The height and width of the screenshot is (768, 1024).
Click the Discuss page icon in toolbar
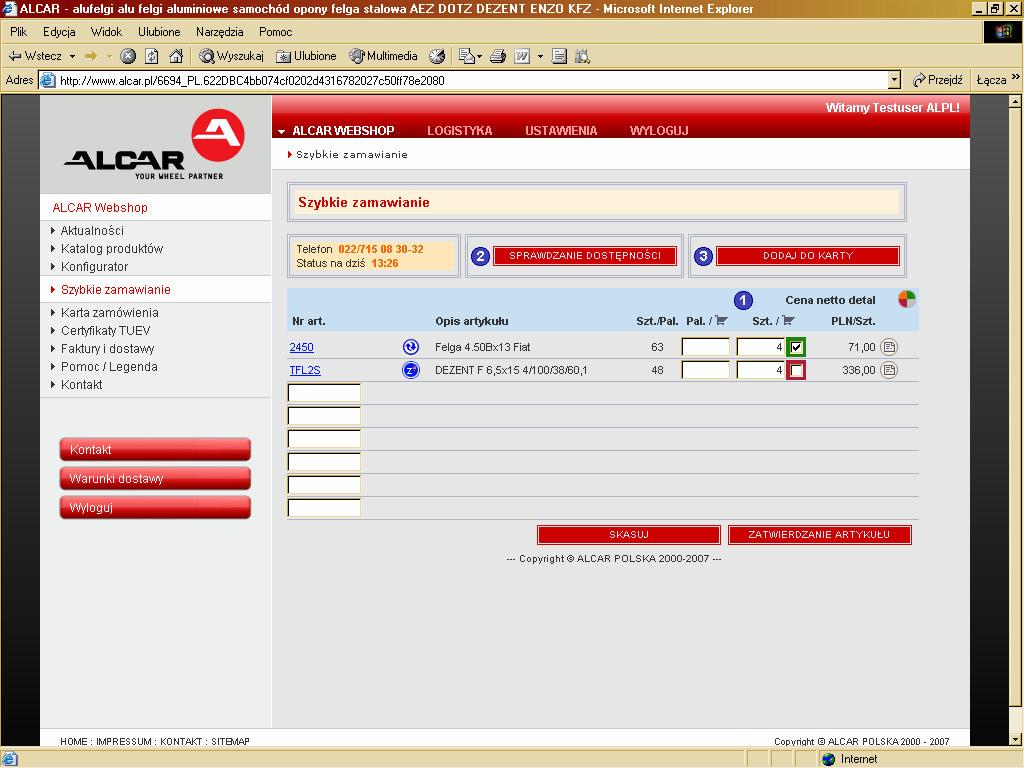pyautogui.click(x=559, y=56)
